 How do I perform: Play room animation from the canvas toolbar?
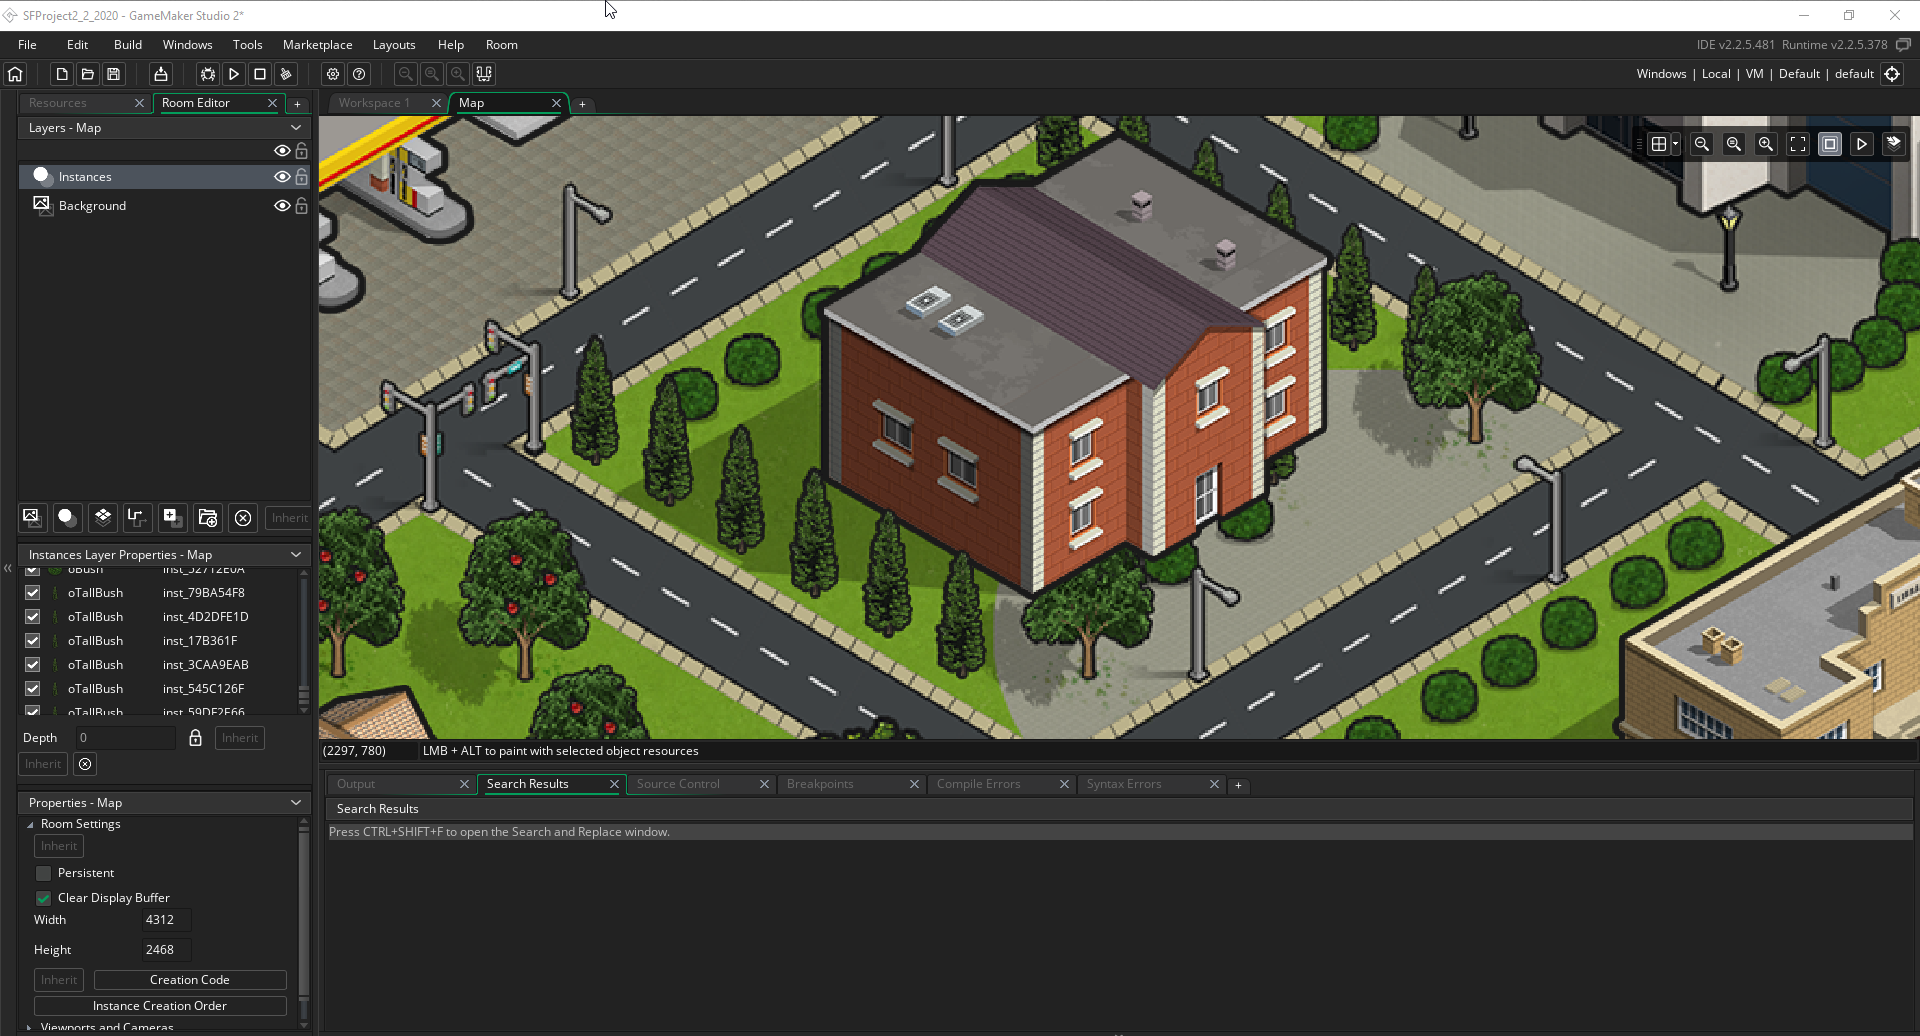[x=1862, y=144]
